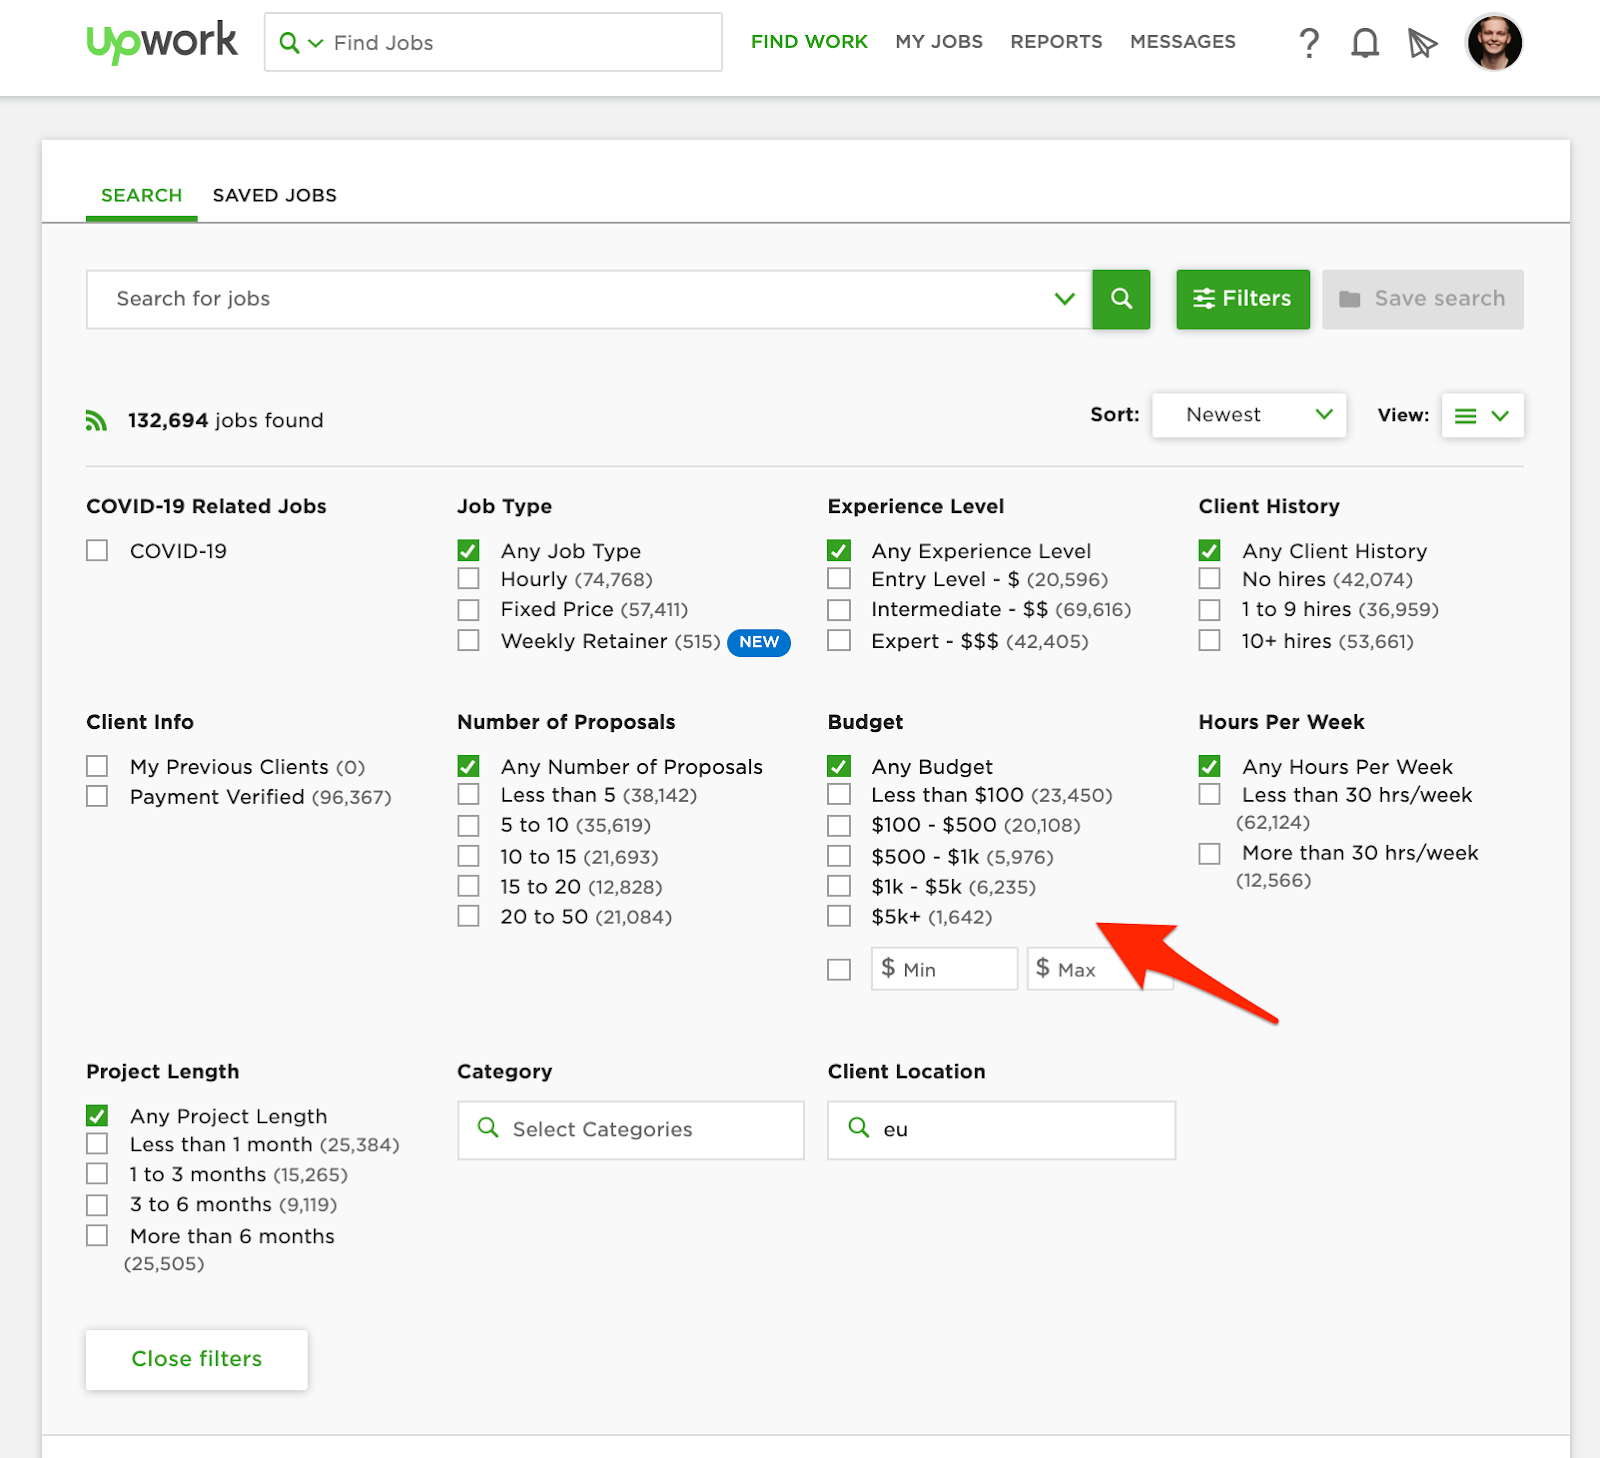Check the Fixed Price job type

(468, 610)
